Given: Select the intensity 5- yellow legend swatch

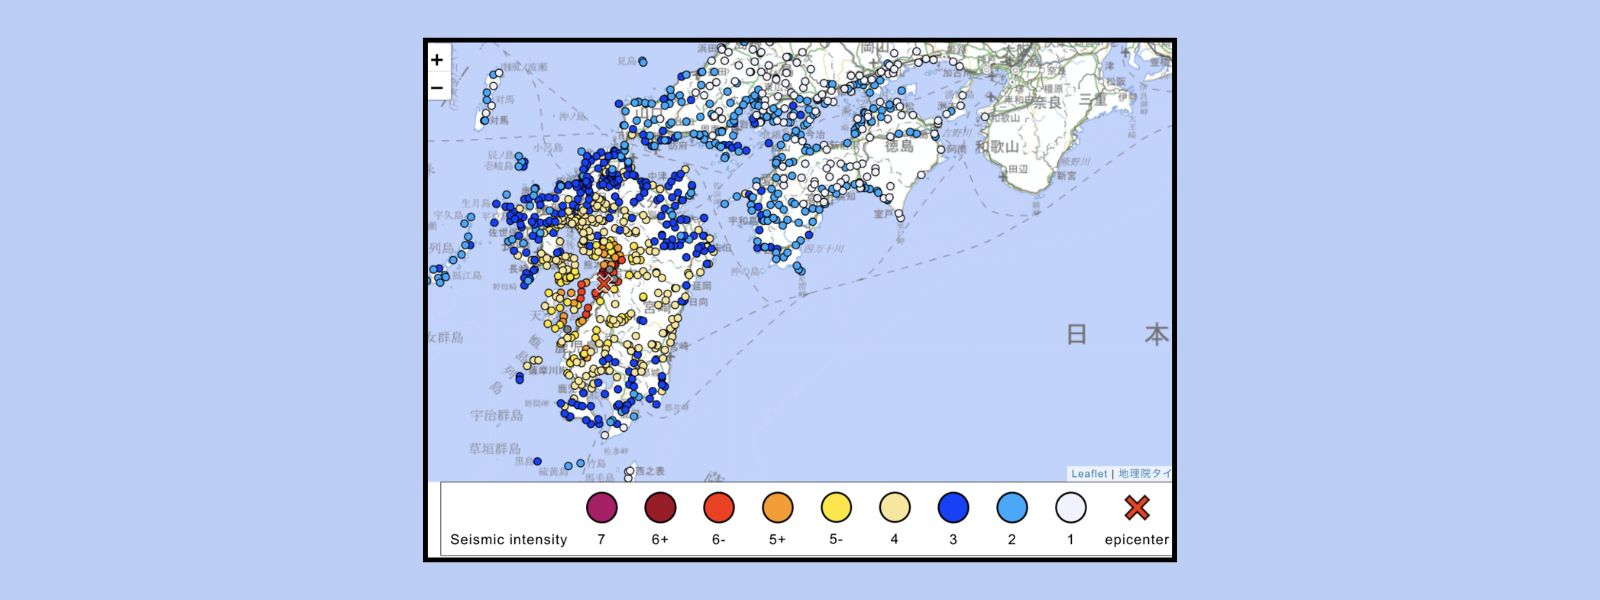Looking at the screenshot, I should [x=836, y=508].
